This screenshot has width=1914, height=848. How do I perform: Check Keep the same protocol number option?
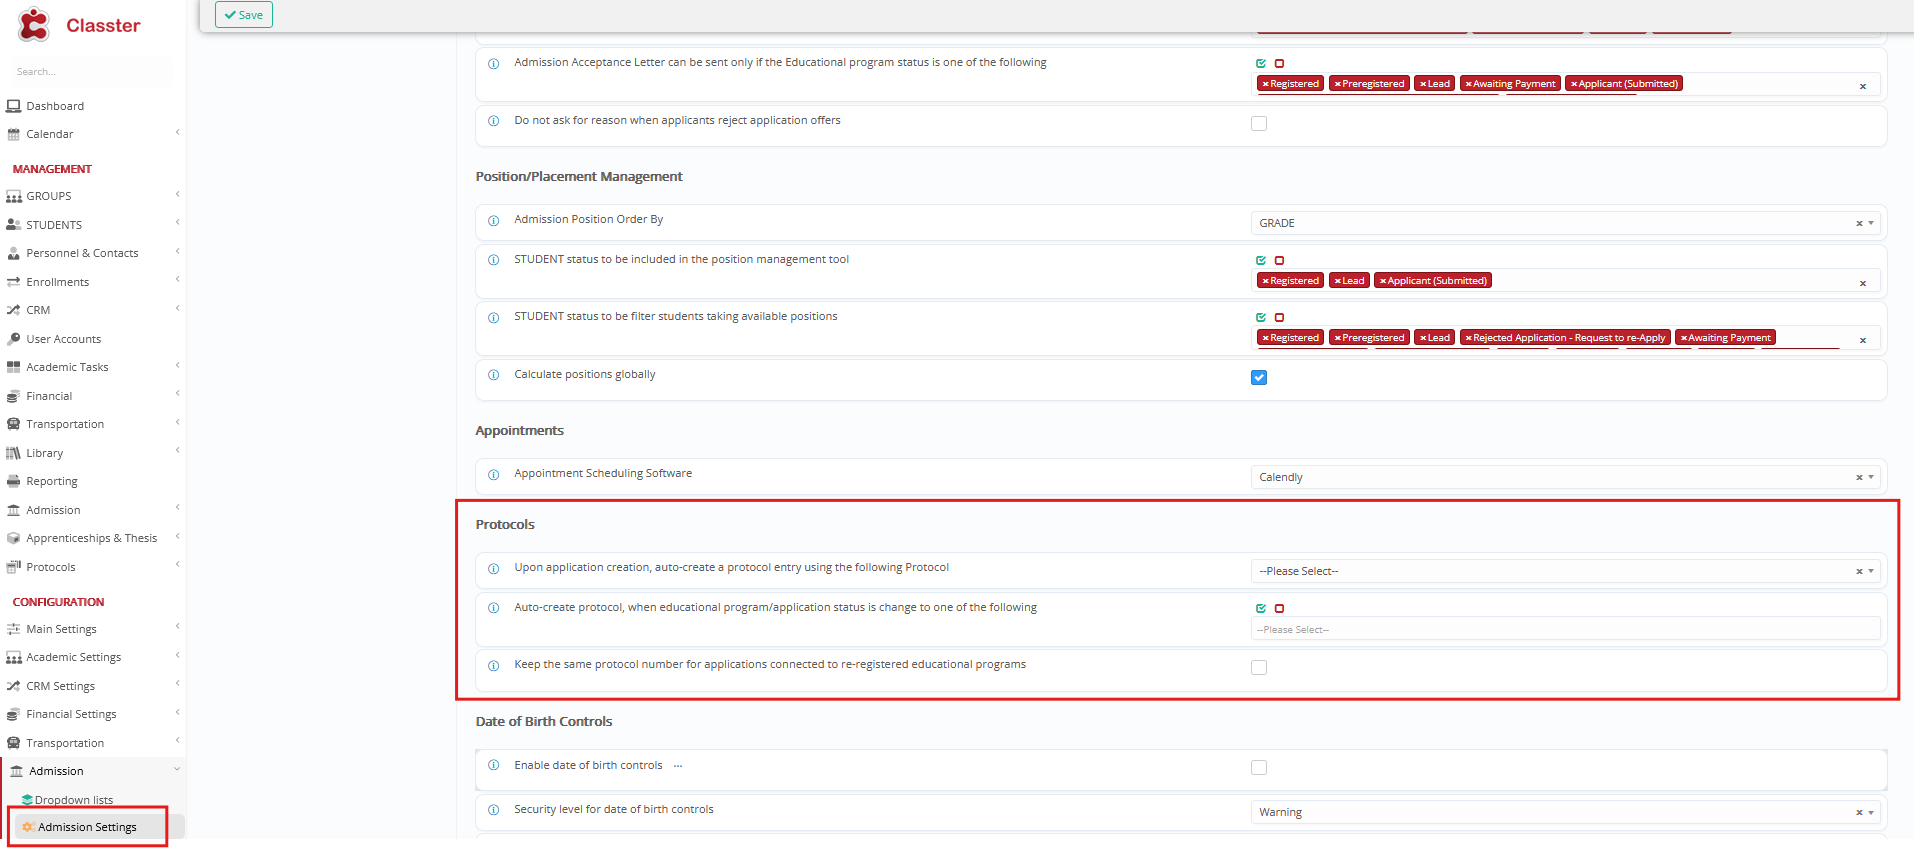coord(1259,667)
